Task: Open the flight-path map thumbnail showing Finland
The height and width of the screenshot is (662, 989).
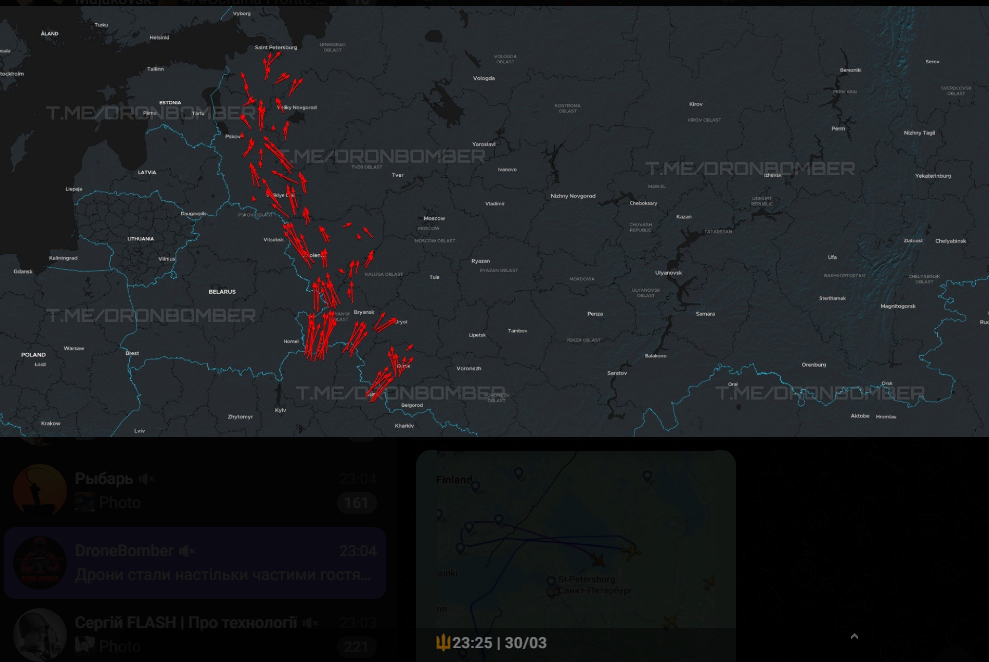Action: point(575,540)
